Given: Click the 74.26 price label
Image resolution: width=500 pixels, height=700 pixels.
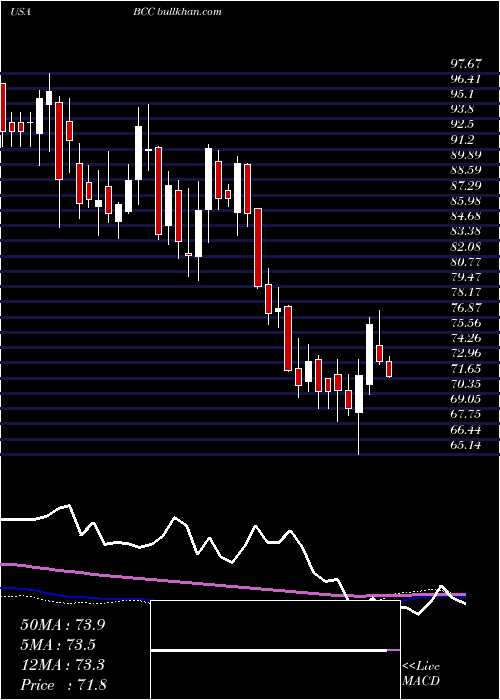Looking at the screenshot, I should click(466, 338).
